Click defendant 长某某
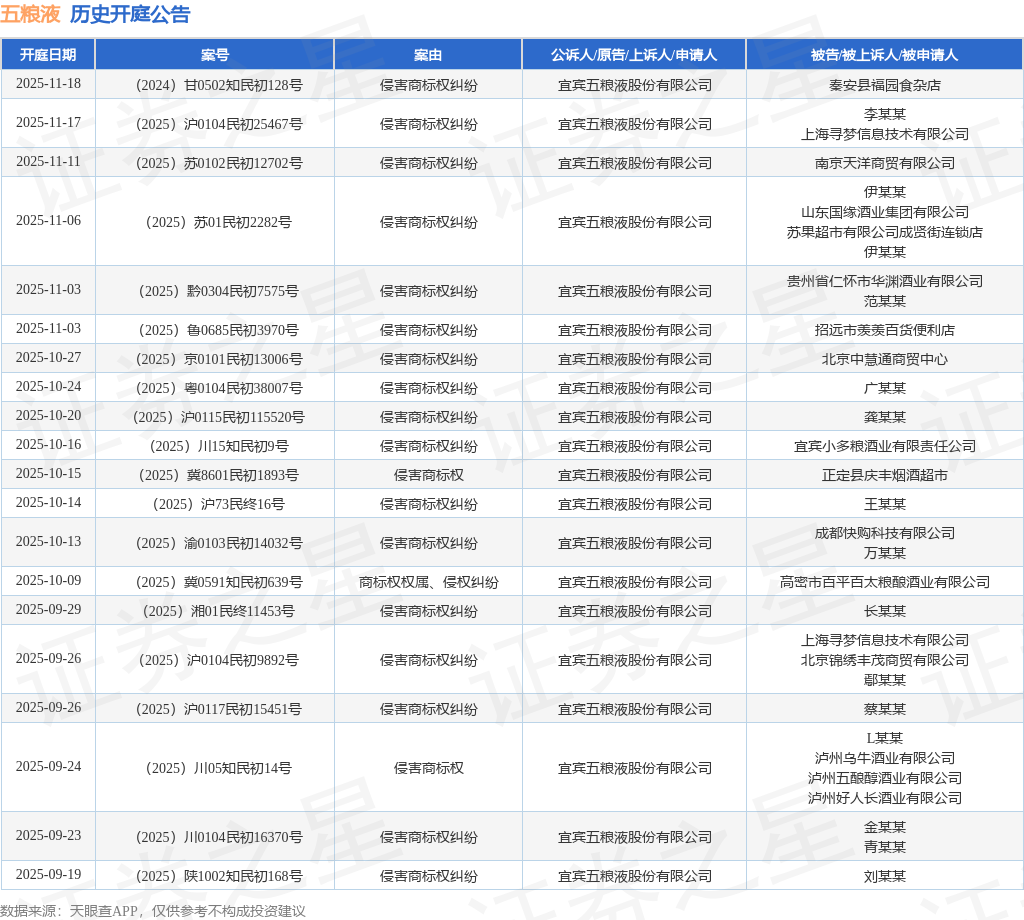Viewport: 1024px width, 920px height. (x=885, y=611)
